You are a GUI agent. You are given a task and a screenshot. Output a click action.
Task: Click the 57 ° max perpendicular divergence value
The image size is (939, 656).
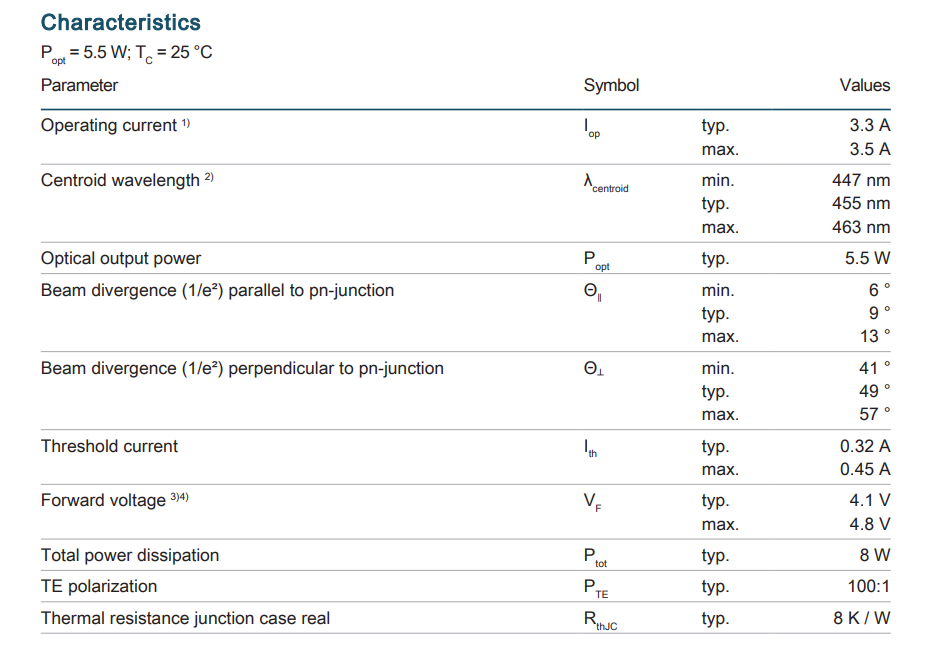point(874,414)
